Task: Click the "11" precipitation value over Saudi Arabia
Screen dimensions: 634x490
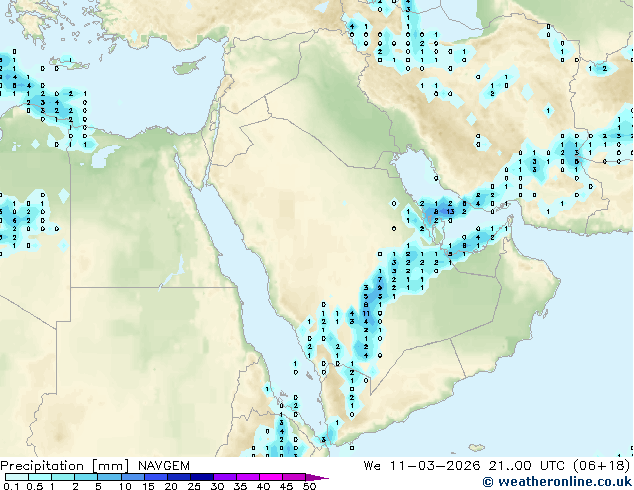Action: coord(366,313)
